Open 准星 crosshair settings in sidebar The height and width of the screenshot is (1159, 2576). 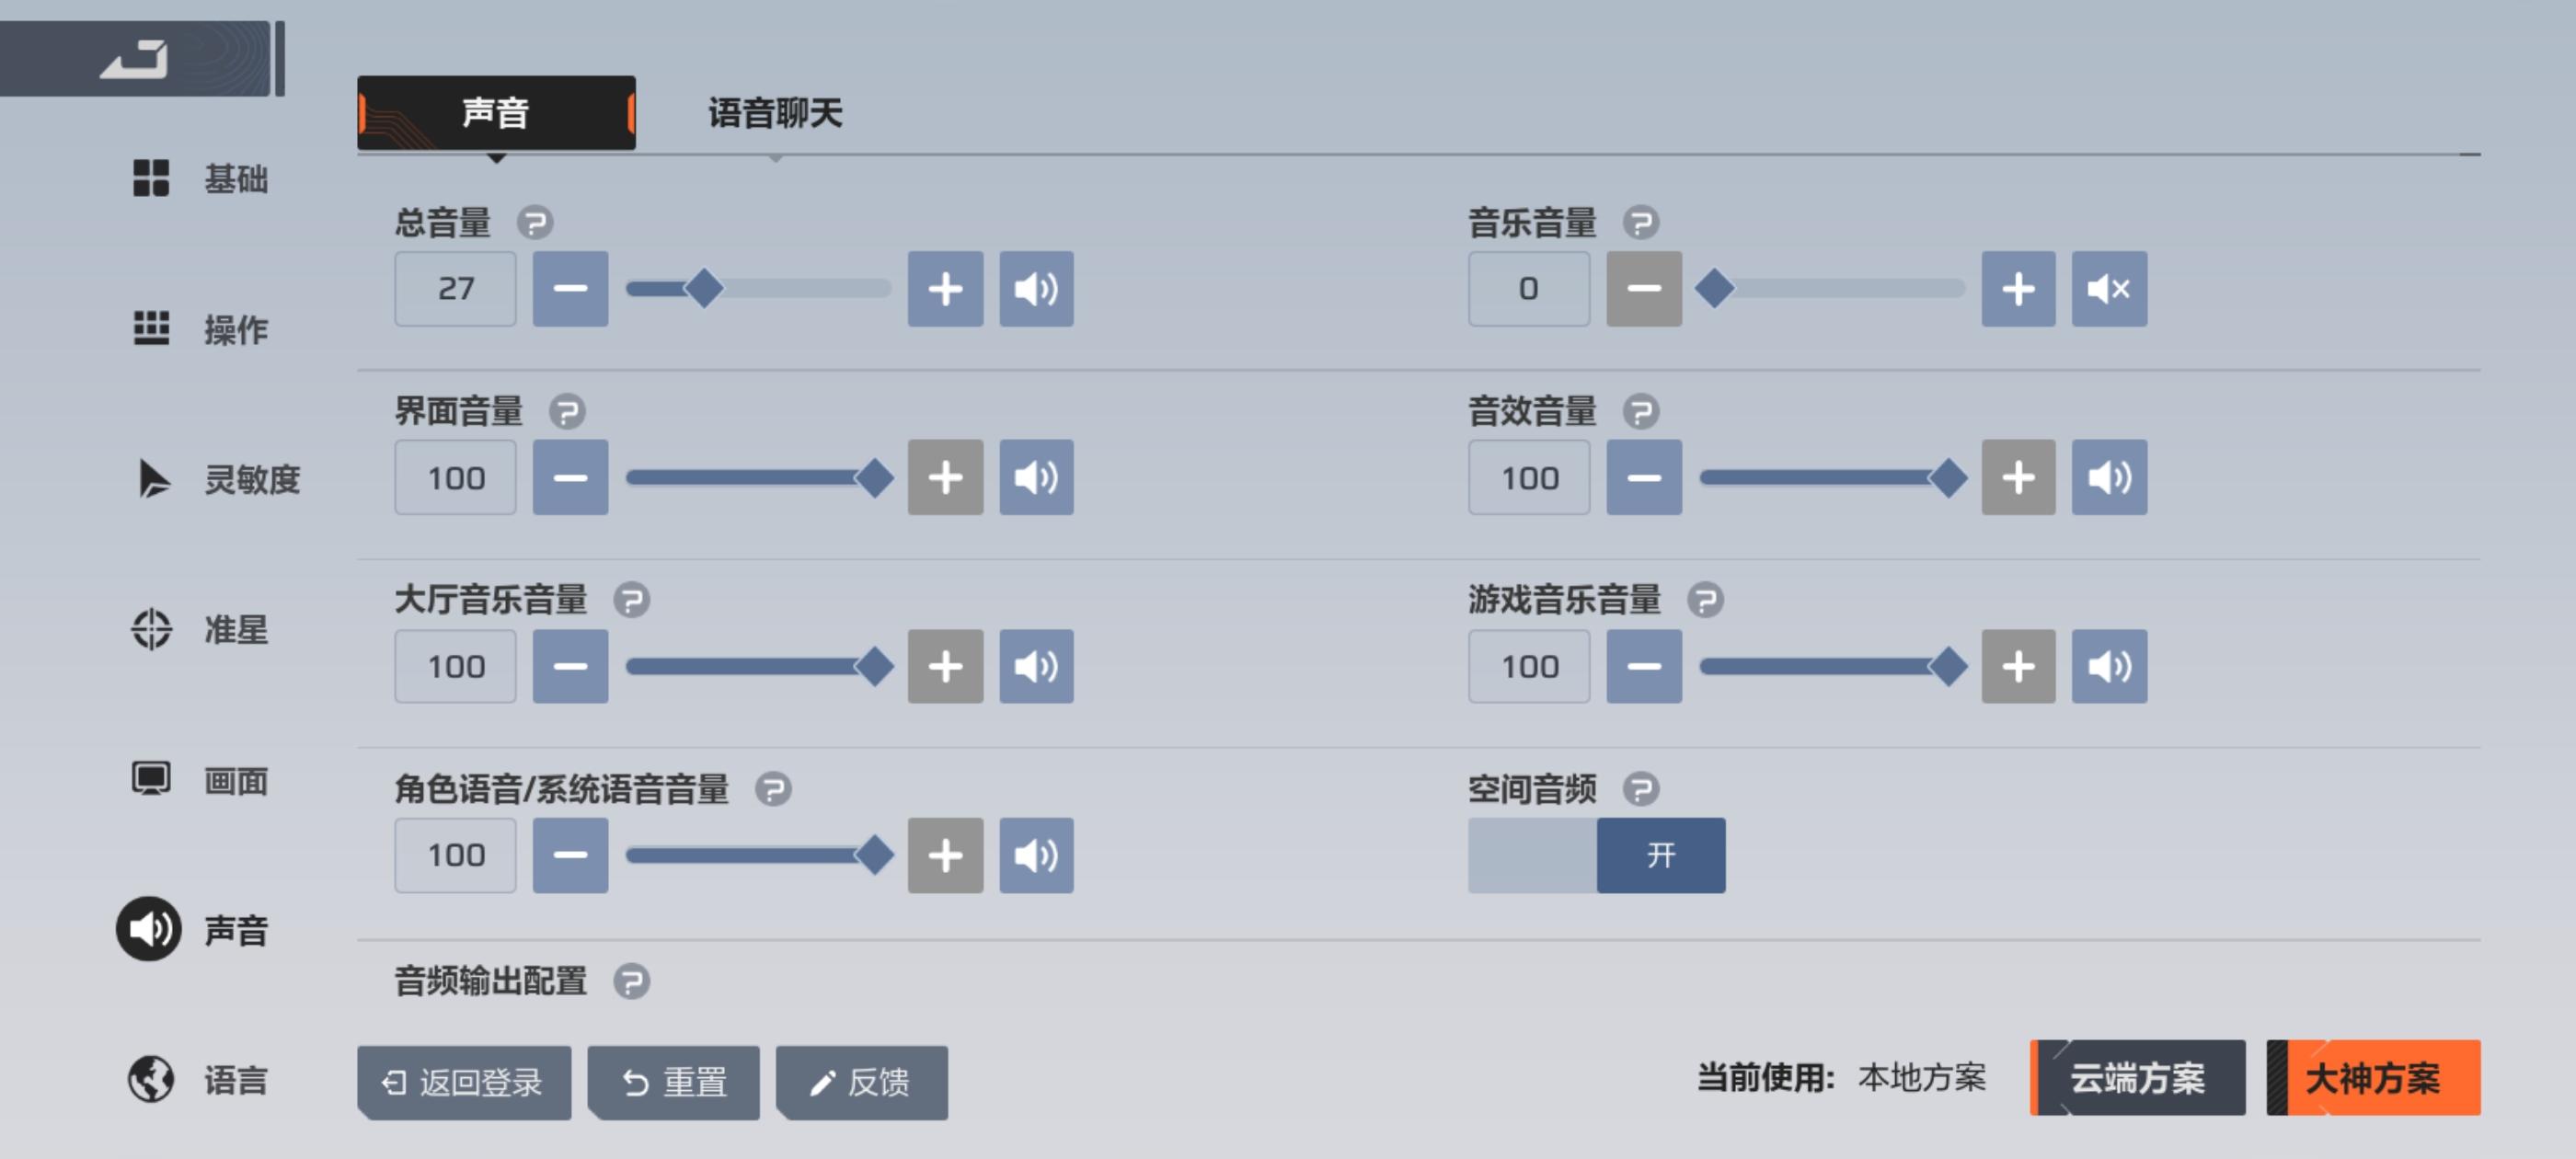tap(200, 629)
